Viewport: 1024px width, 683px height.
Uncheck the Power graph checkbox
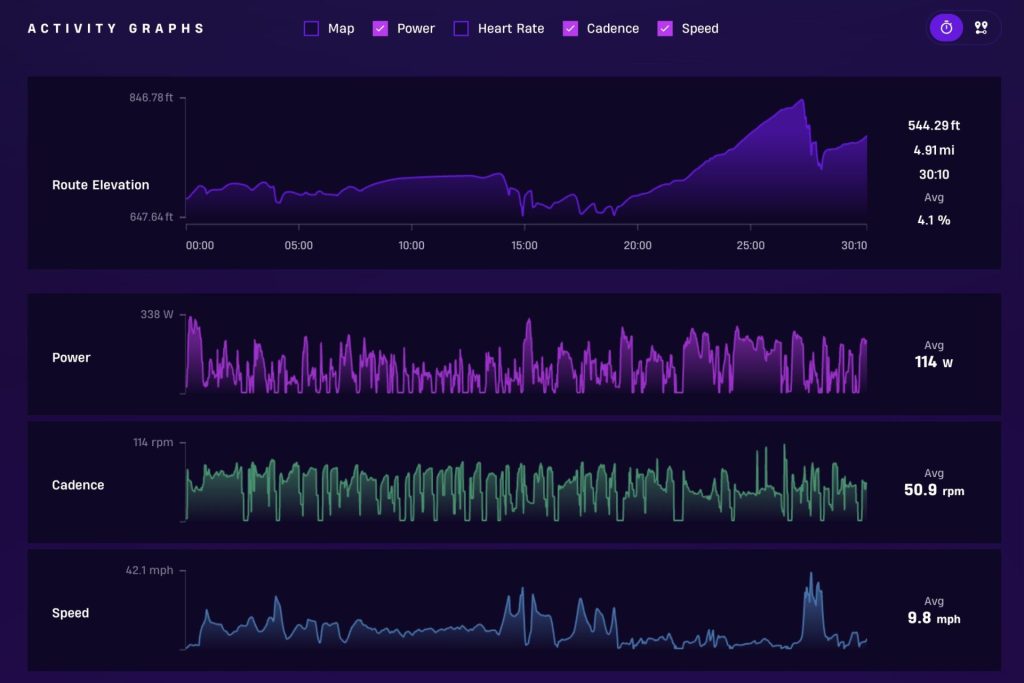[x=380, y=29]
